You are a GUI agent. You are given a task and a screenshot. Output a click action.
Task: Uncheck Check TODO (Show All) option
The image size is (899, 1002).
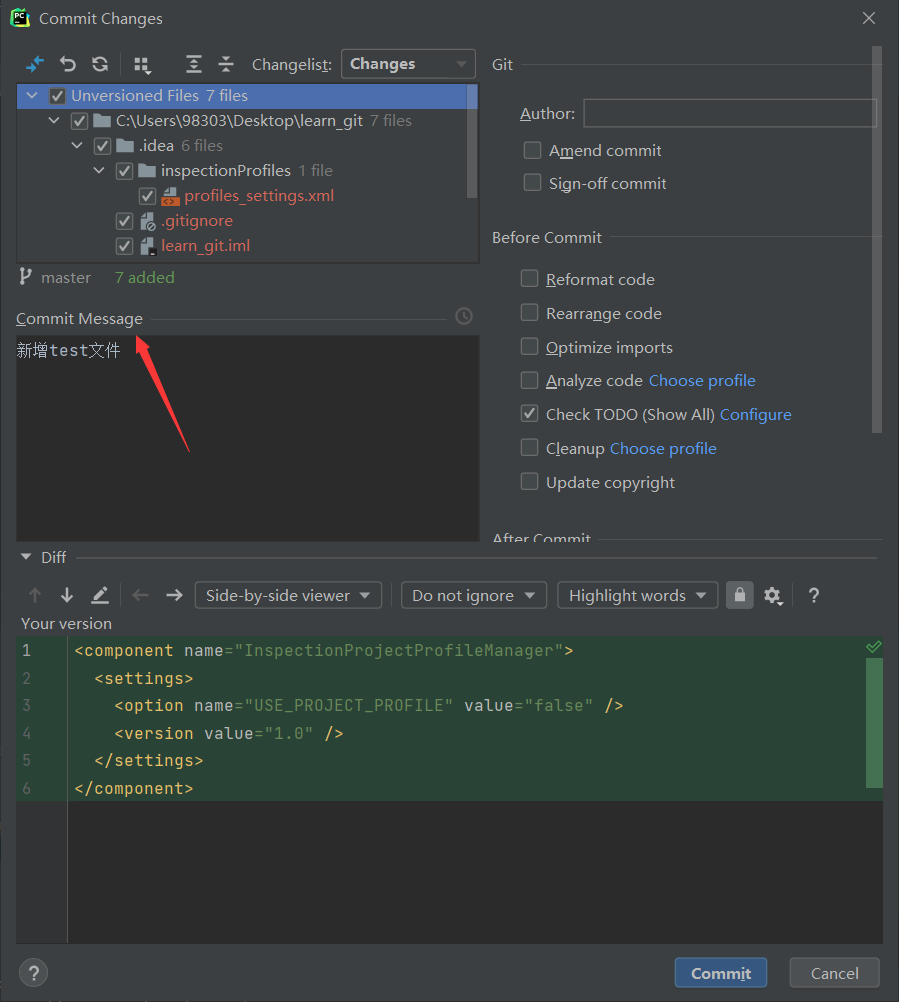click(530, 413)
